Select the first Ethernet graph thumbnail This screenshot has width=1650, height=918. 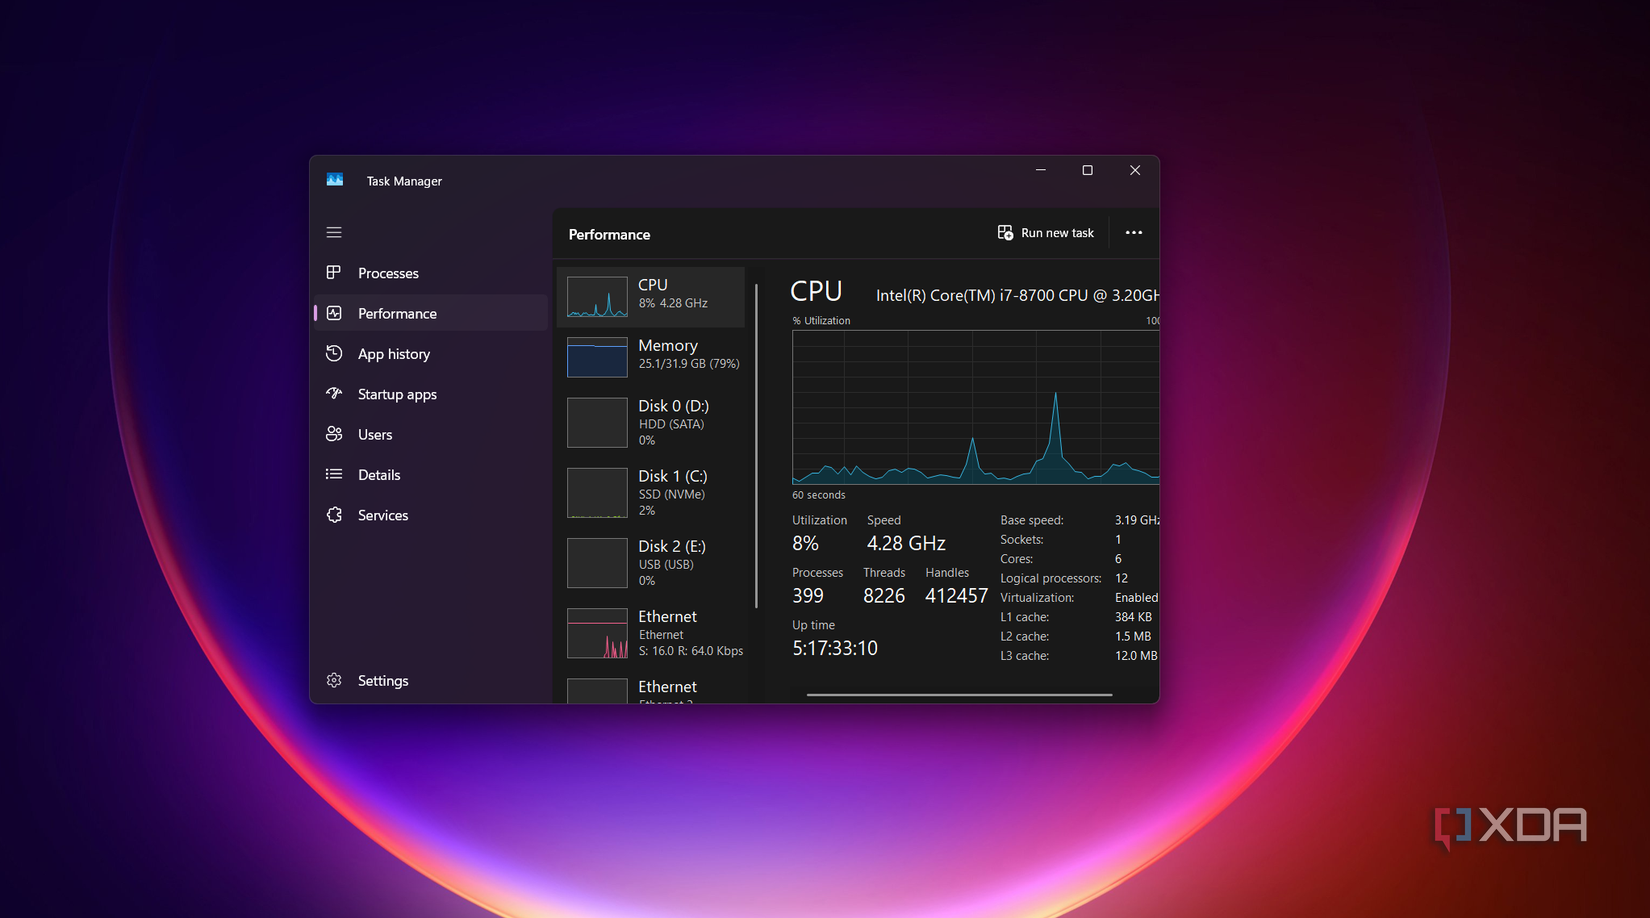point(597,633)
